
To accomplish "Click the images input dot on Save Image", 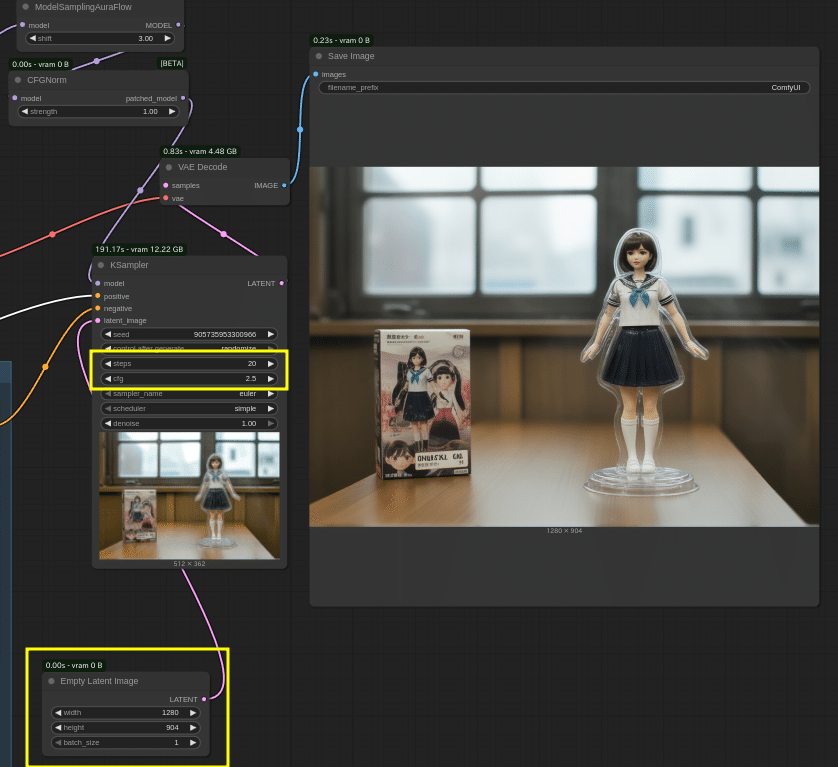I will pos(317,74).
